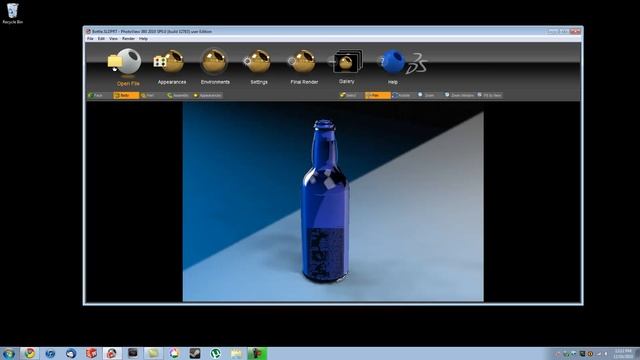Click the Open File sphere icon
This screenshot has width=640, height=360.
tap(125, 62)
